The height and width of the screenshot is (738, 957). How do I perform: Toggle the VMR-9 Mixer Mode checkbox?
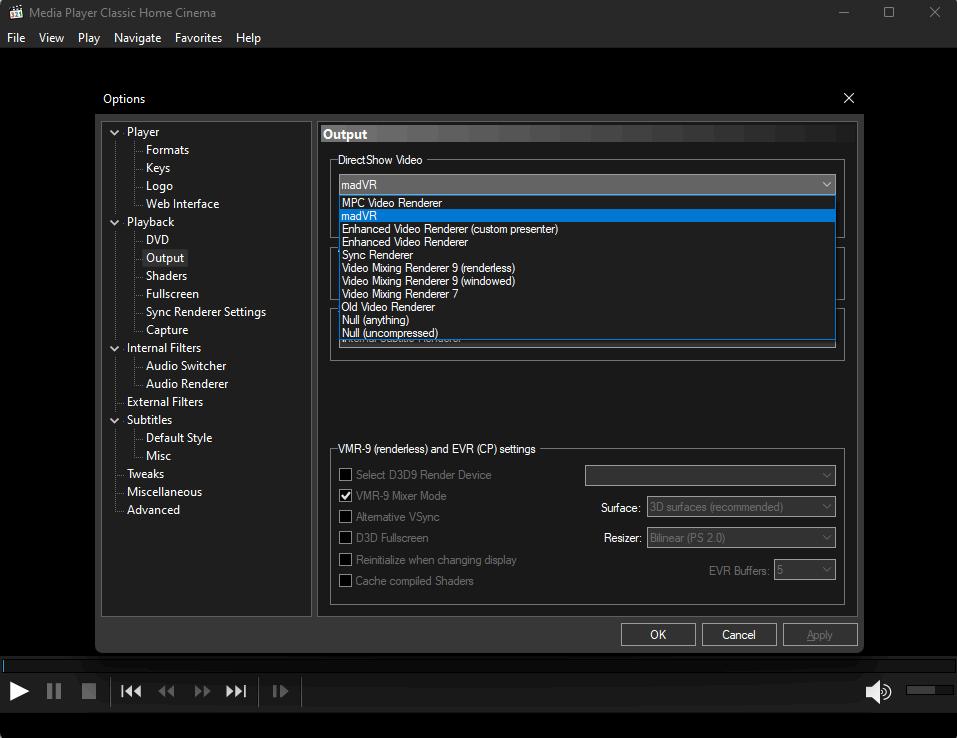(x=346, y=496)
